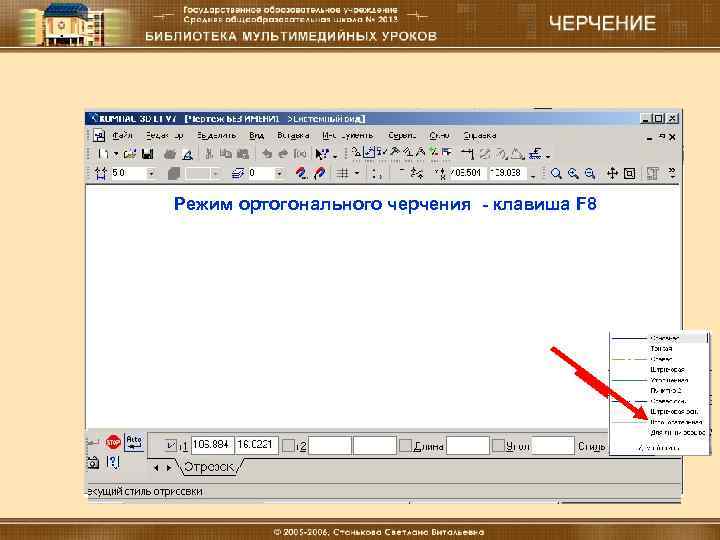Viewport: 720px width, 540px height.
Task: Click the Длина value field
Action: 467,446
